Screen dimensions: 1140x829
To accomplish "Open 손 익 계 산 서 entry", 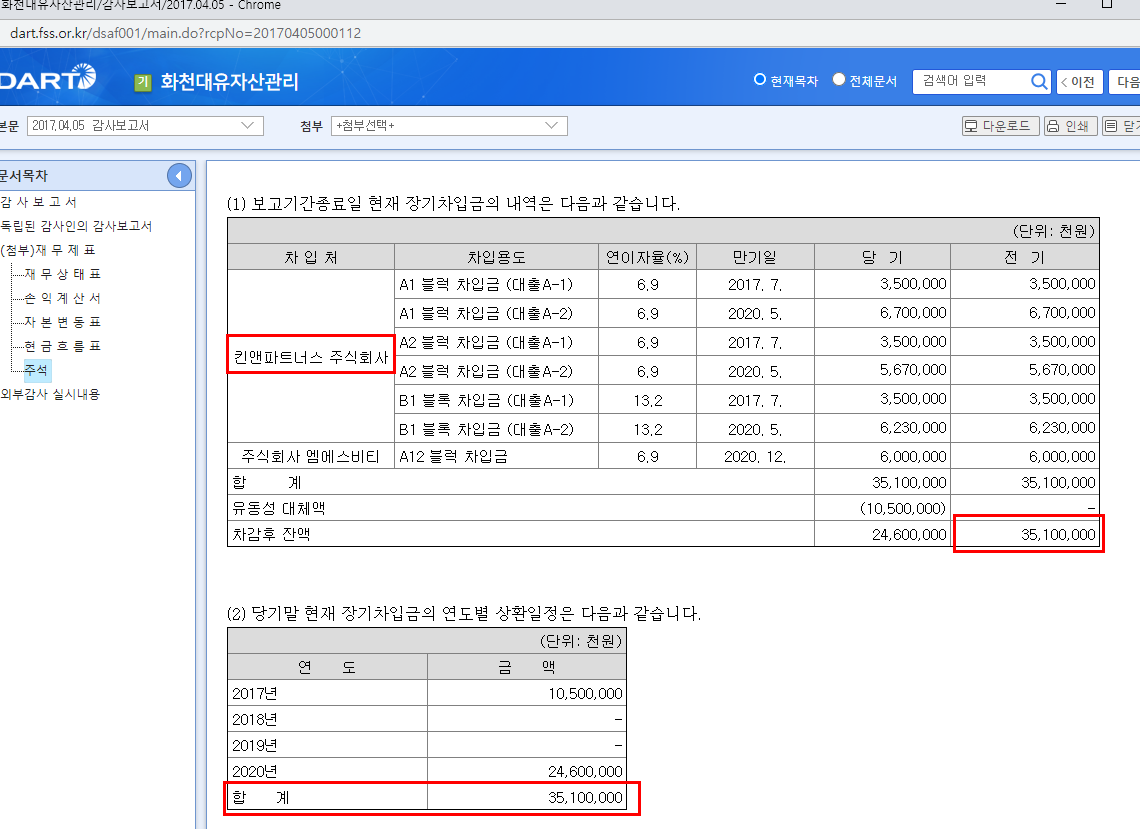I will point(63,298).
